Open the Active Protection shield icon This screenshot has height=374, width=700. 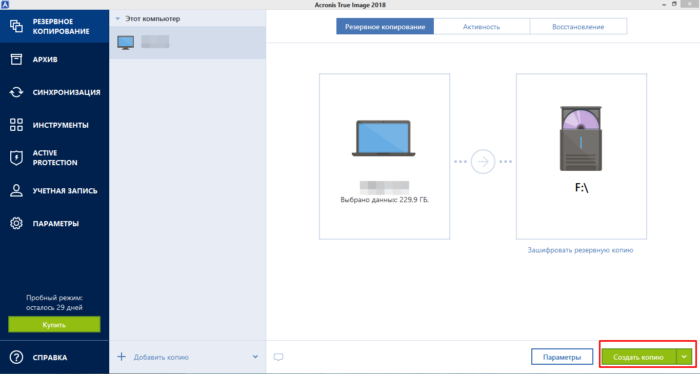coord(17,158)
